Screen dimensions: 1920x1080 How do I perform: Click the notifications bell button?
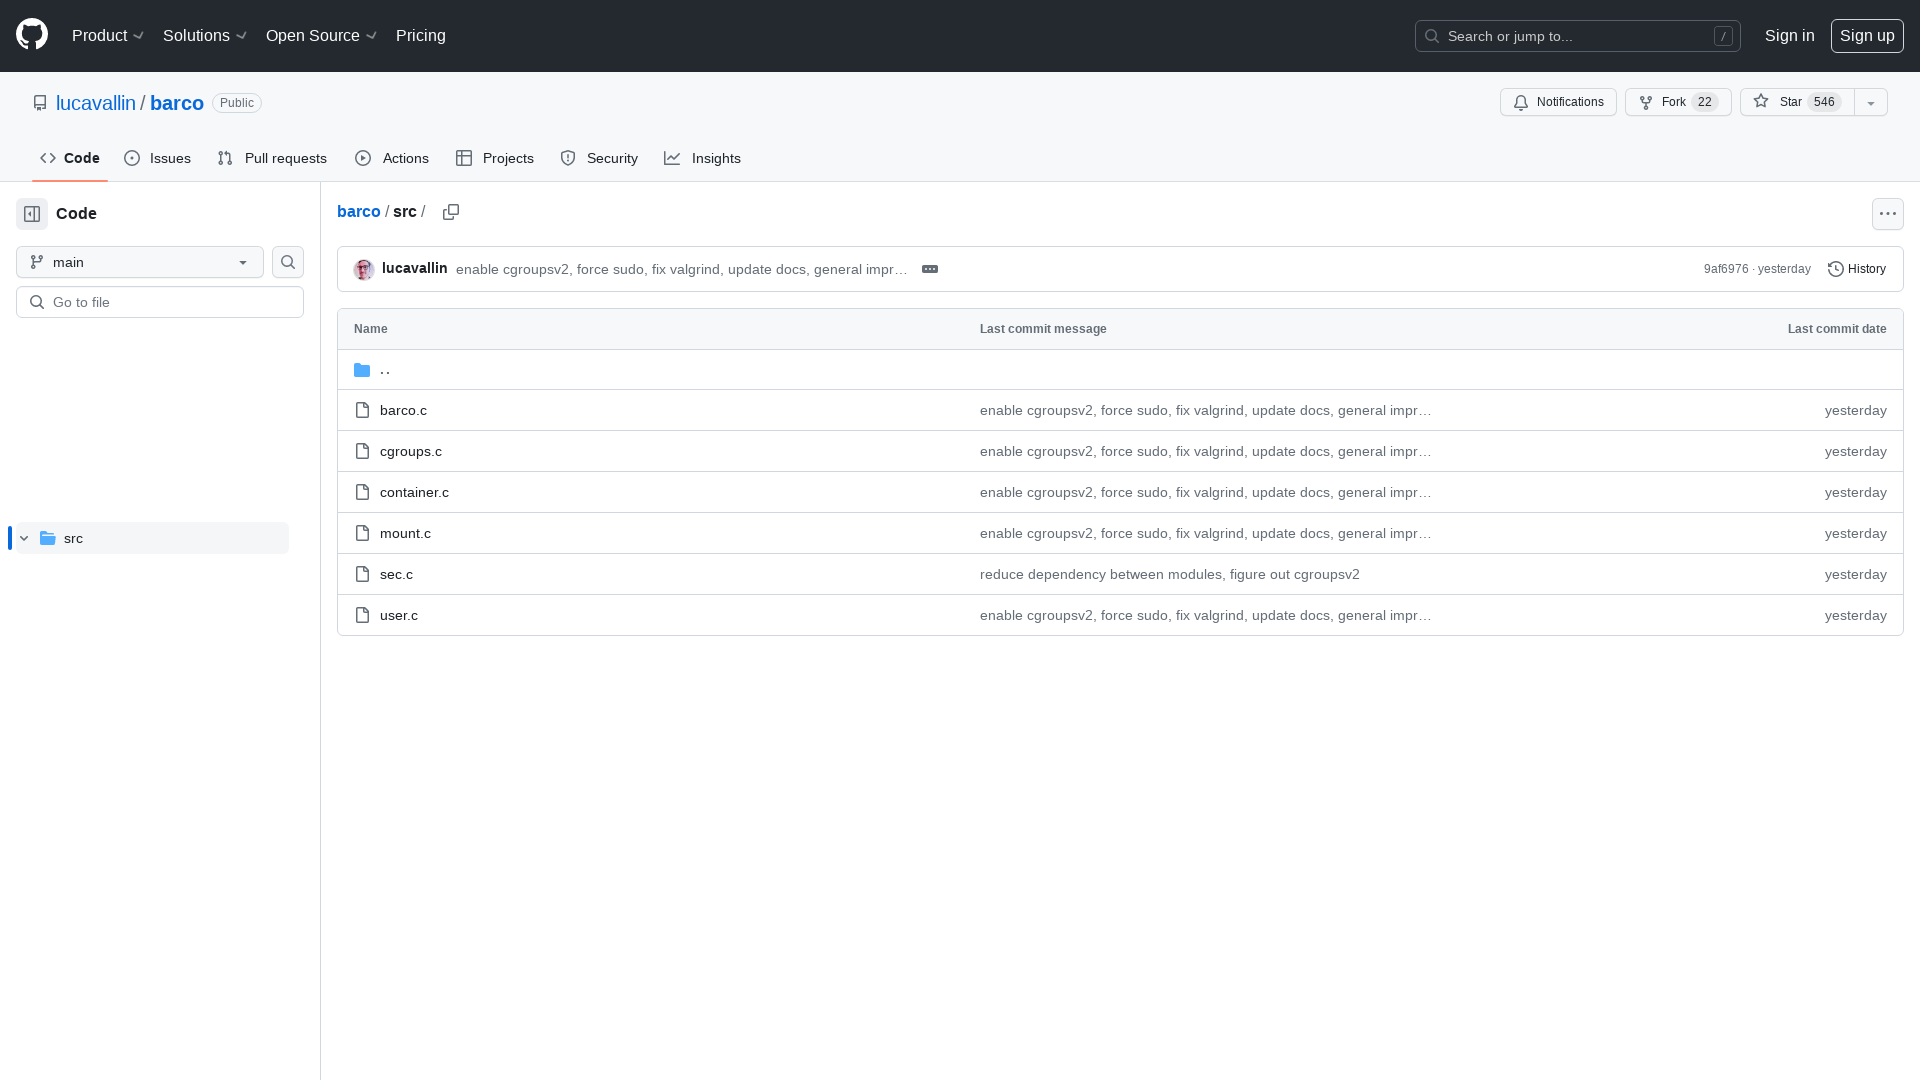[x=1558, y=102]
